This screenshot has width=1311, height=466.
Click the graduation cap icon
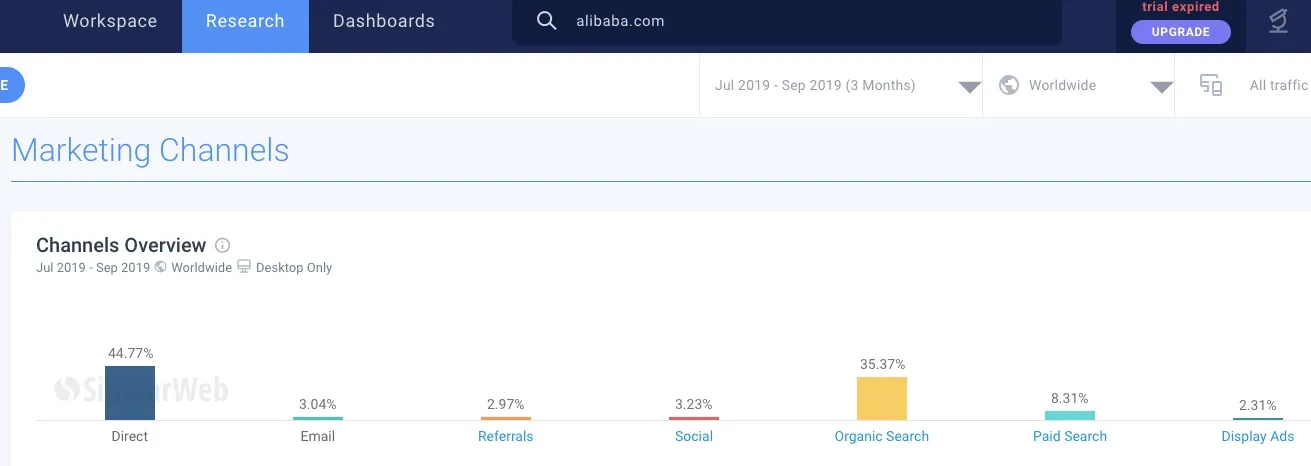click(1278, 22)
